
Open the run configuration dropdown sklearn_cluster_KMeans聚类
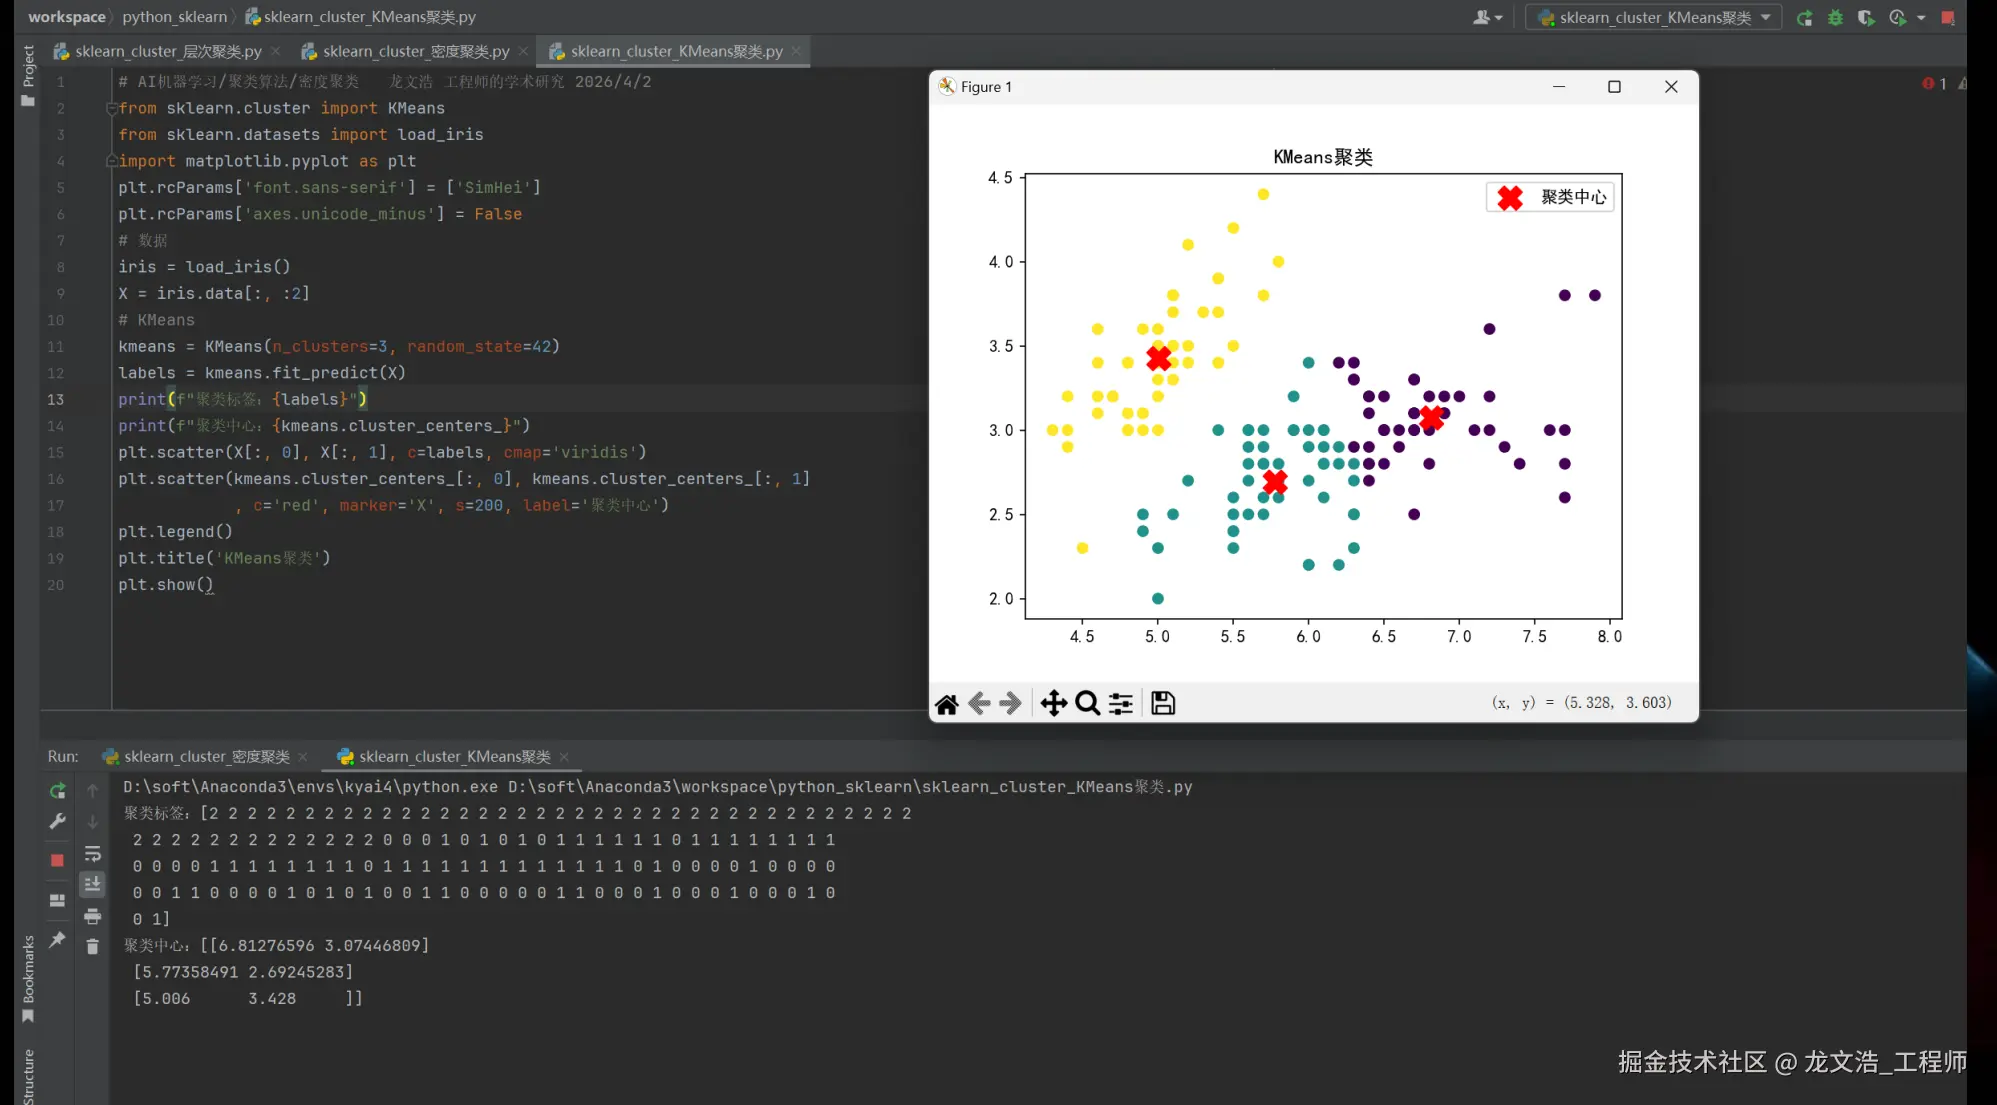[x=1654, y=18]
